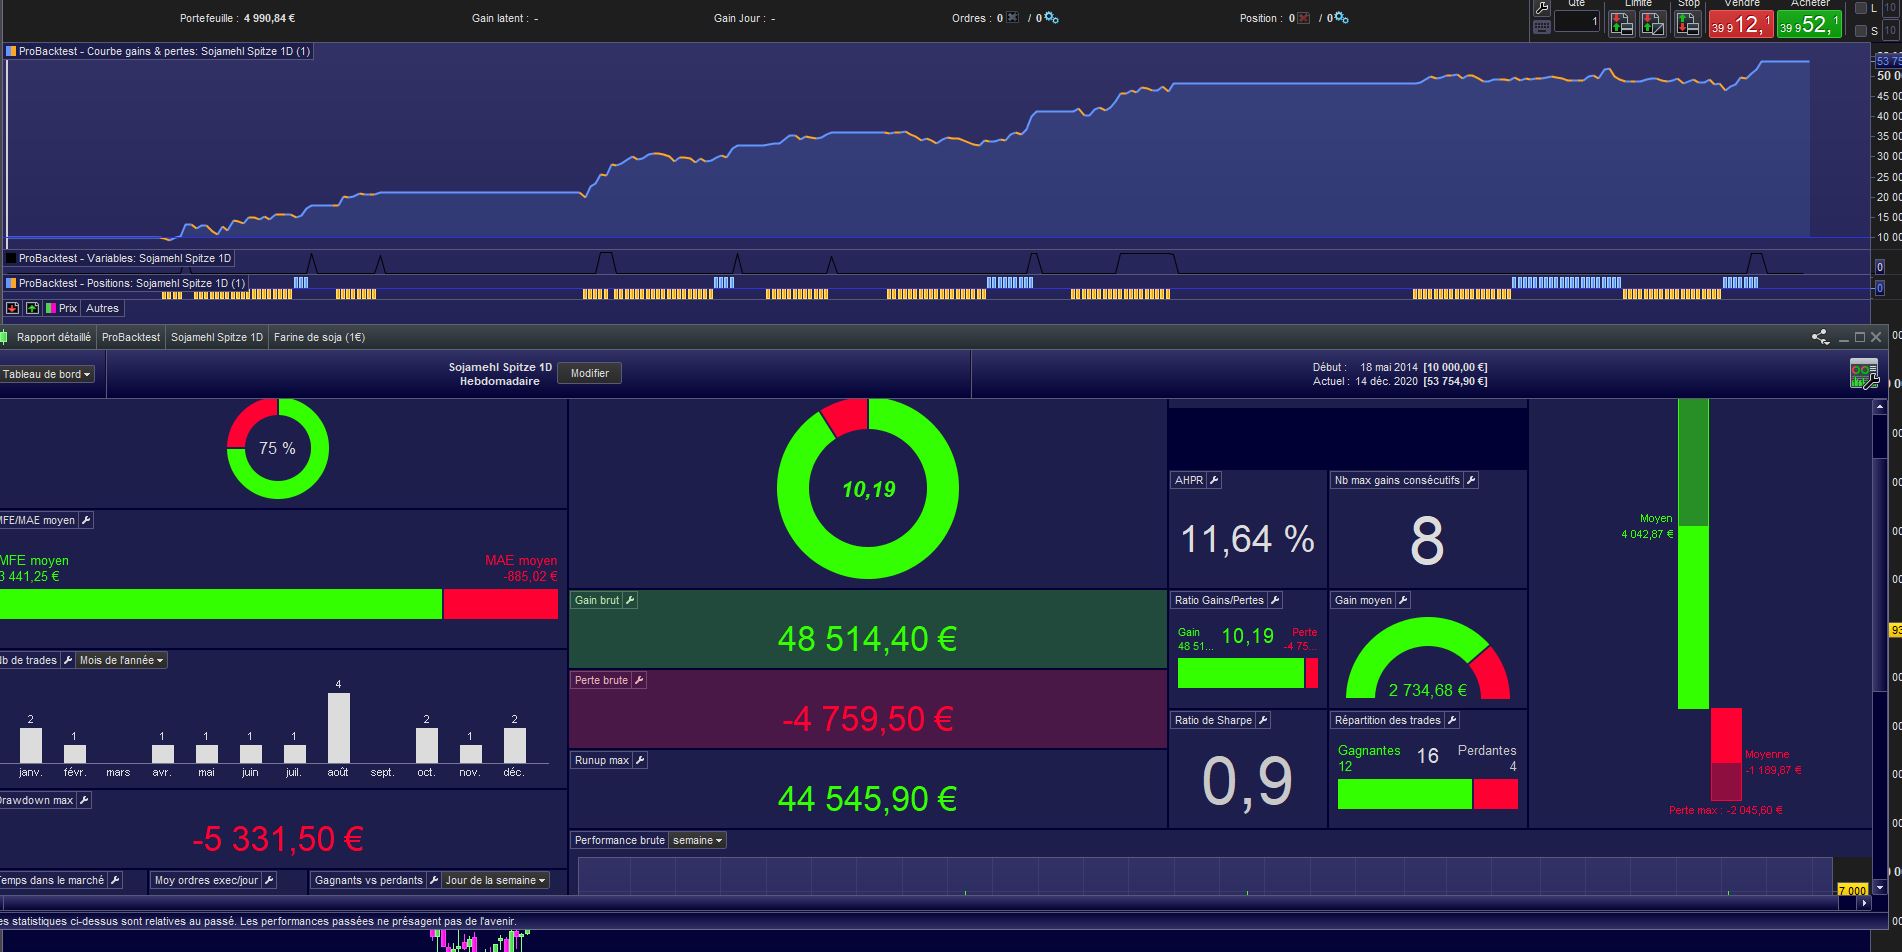Open wrench settings for Ratio Gains/Pertes
The width and height of the screenshot is (1902, 952).
pyautogui.click(x=1275, y=600)
